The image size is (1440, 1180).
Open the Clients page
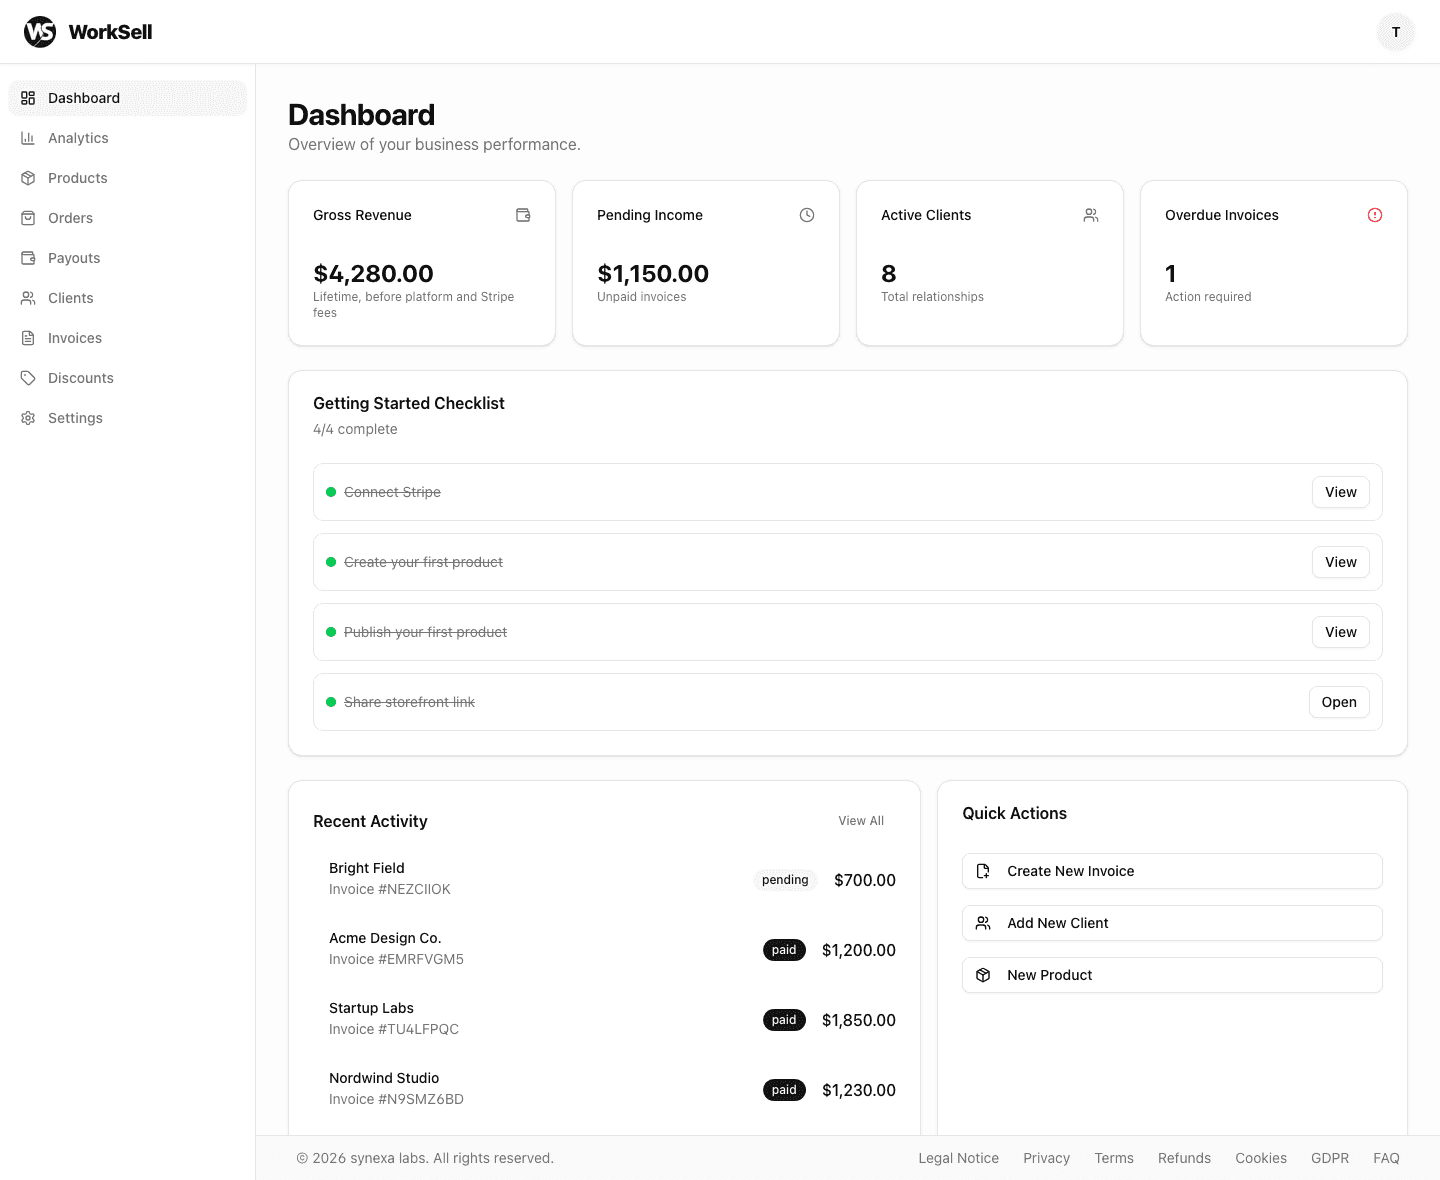coord(127,298)
